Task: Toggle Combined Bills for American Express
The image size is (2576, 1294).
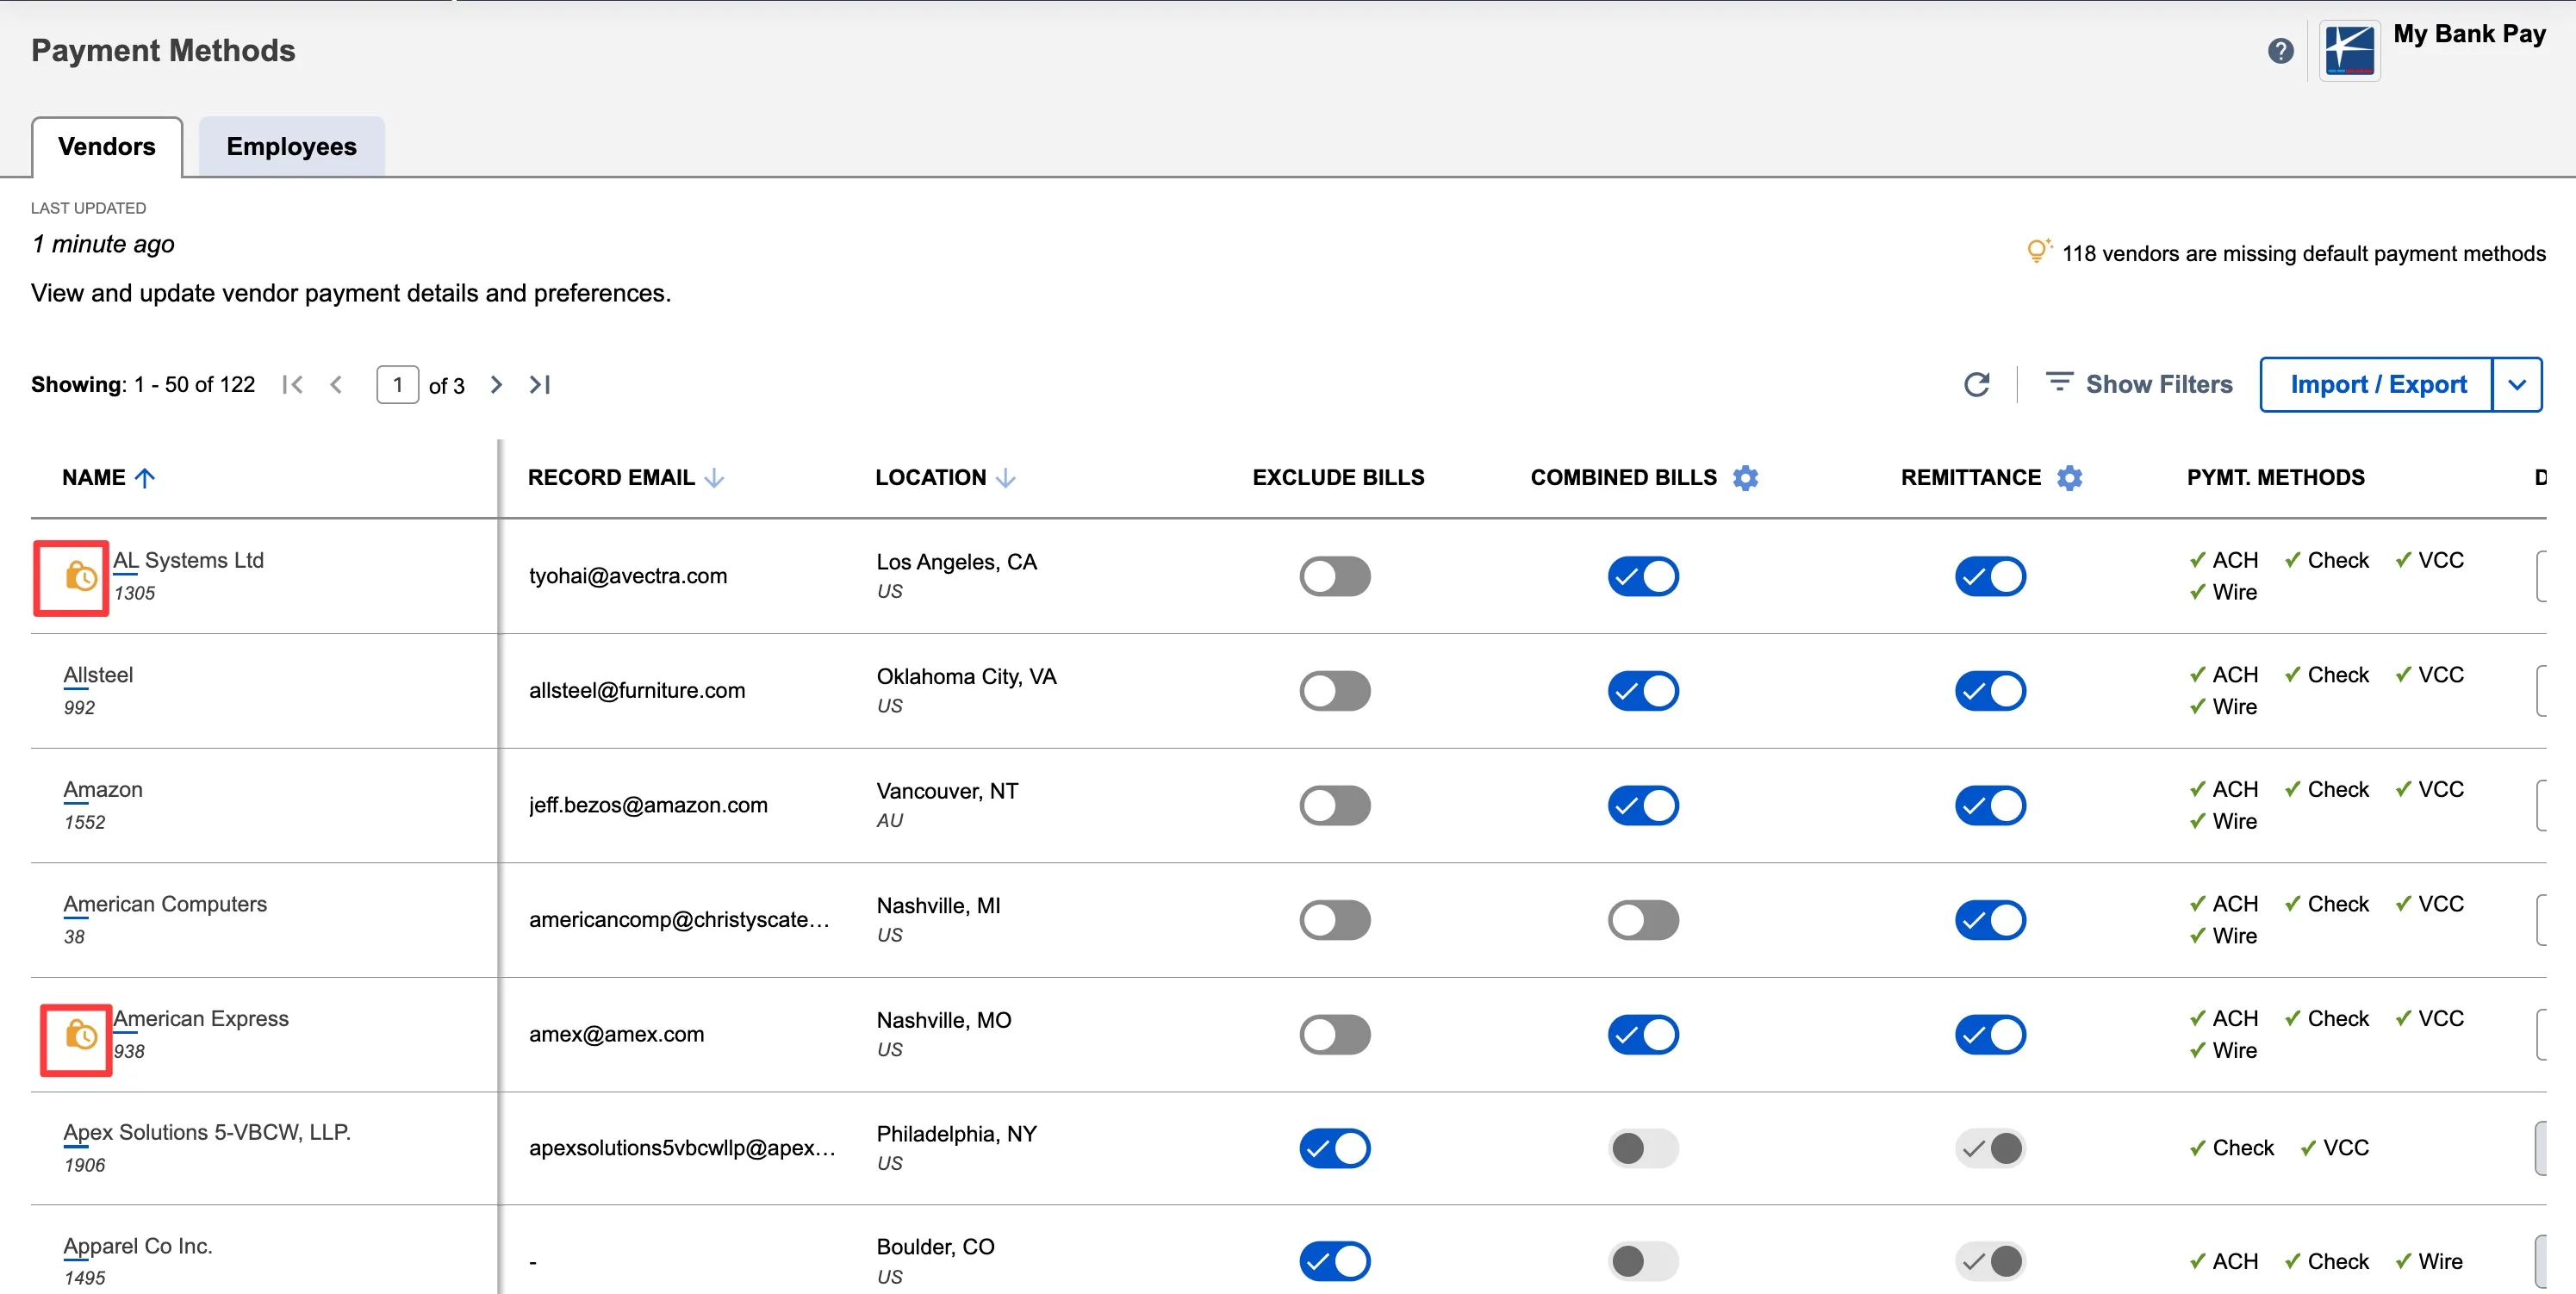Action: click(1643, 1034)
